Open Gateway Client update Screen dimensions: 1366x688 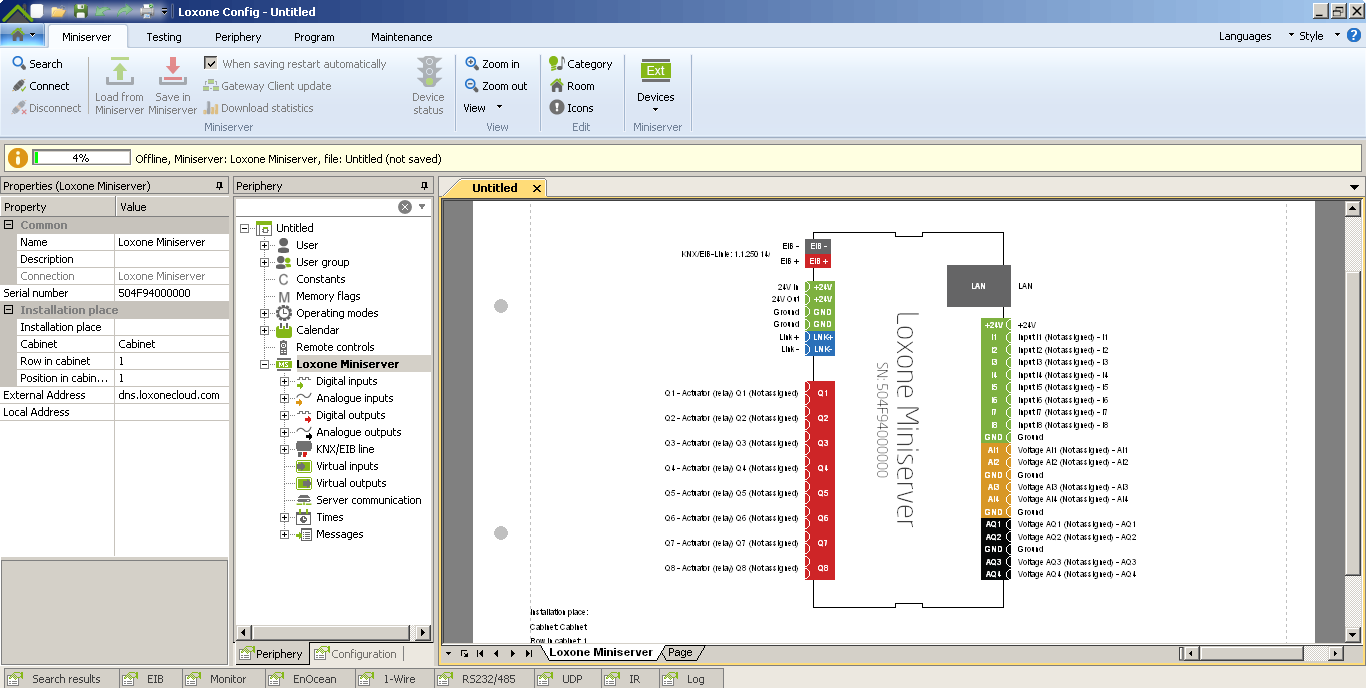(267, 86)
